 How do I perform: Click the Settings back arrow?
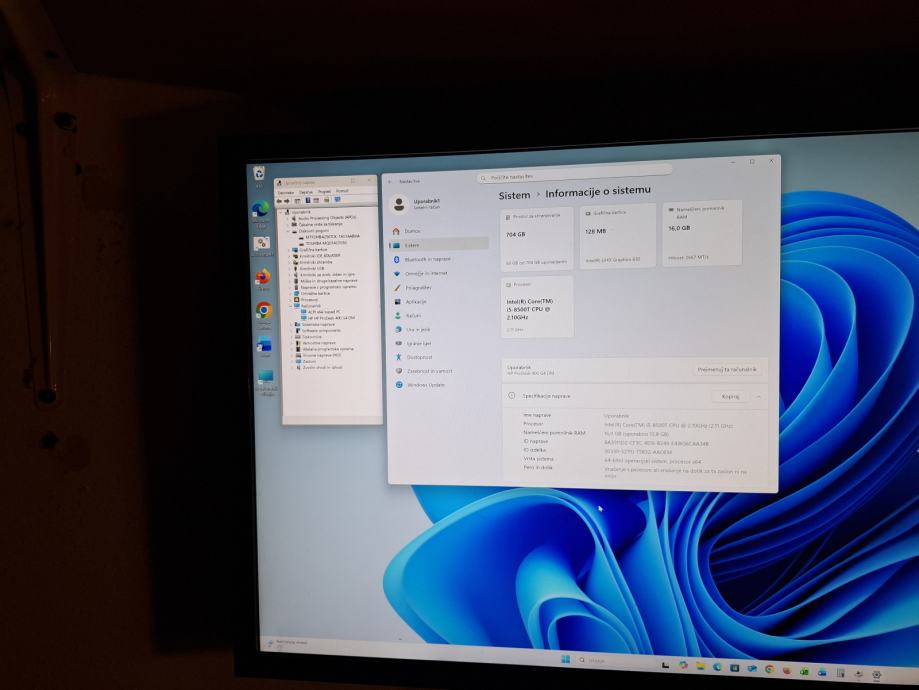click(390, 182)
